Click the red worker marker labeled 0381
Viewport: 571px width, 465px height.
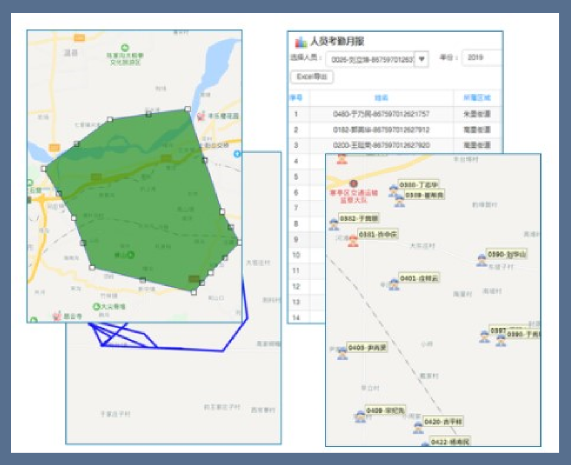coord(353,241)
